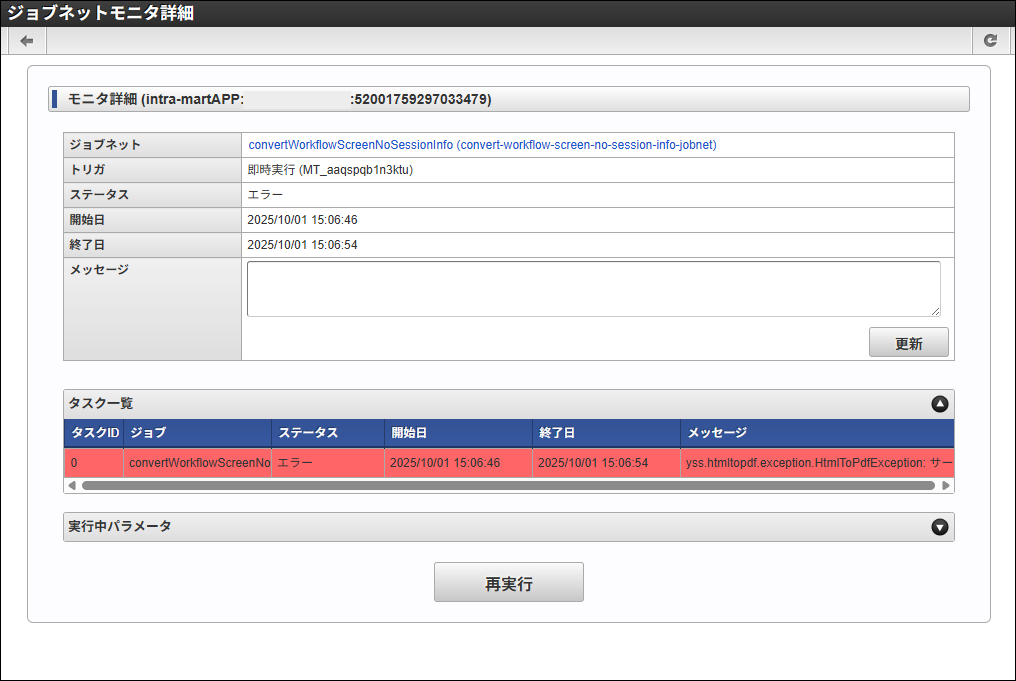Click the scrollbar right arrow

pos(945,485)
